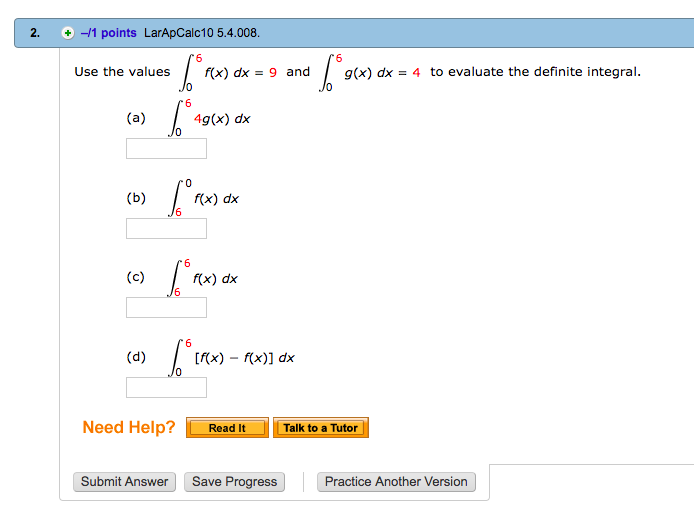The width and height of the screenshot is (694, 514).
Task: Click the (b) part label
Action: coord(136,198)
